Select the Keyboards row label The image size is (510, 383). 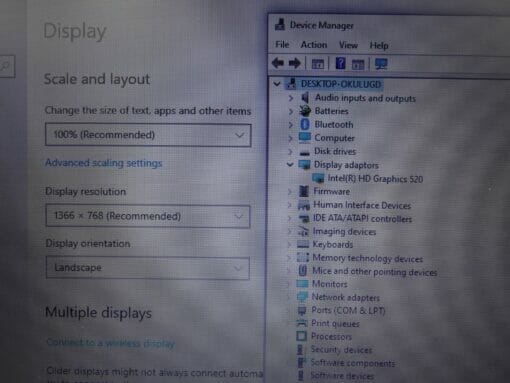pyautogui.click(x=333, y=245)
